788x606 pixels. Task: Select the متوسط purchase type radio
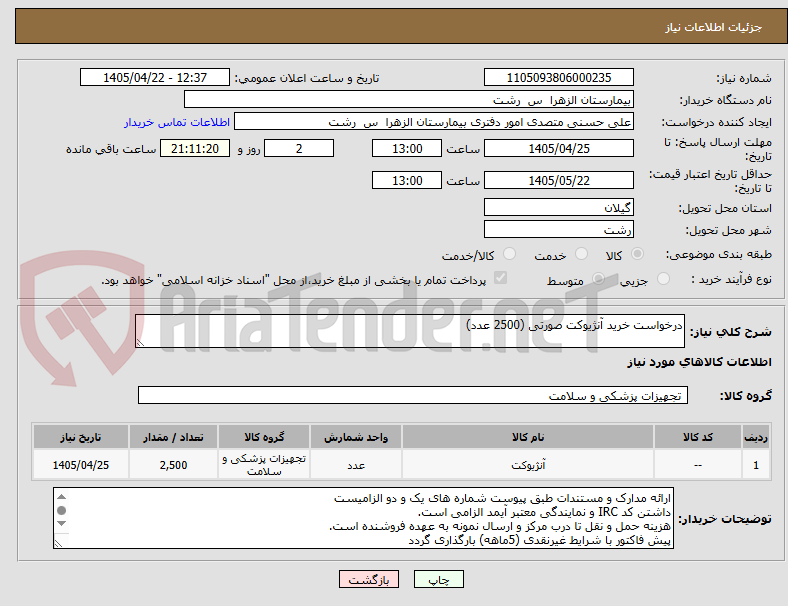pyautogui.click(x=598, y=278)
